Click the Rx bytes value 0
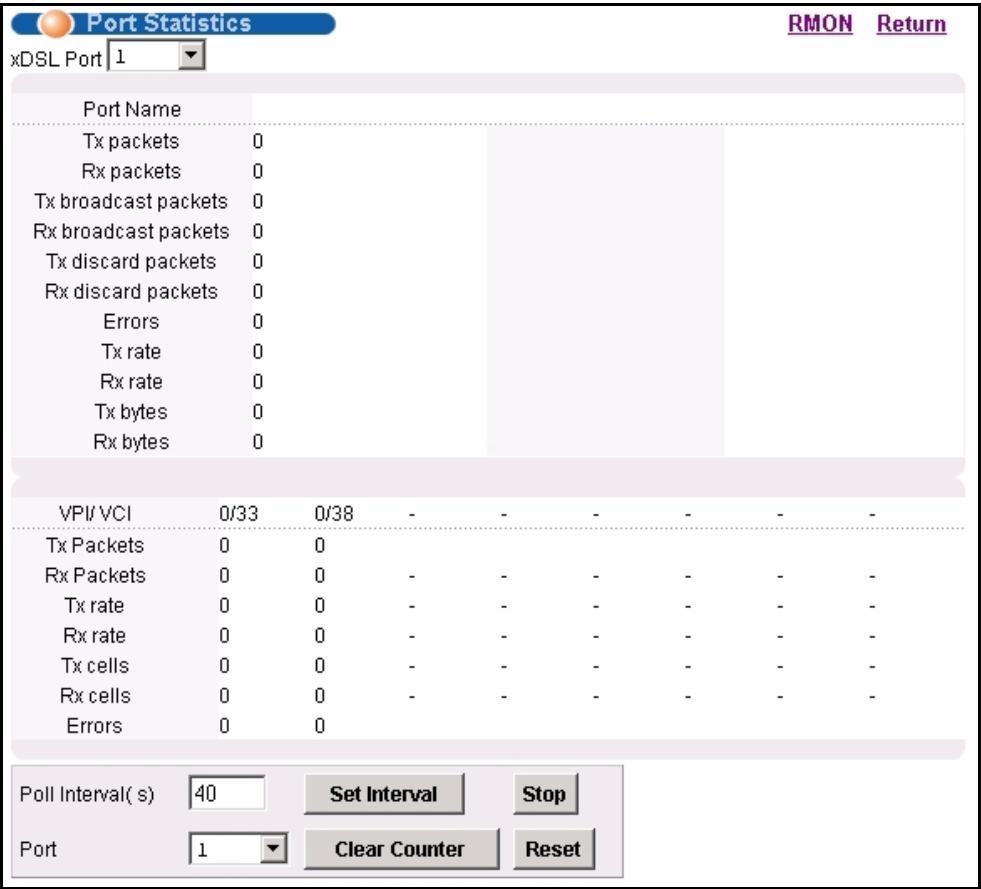Screen dimensions: 981x889 pos(258,442)
